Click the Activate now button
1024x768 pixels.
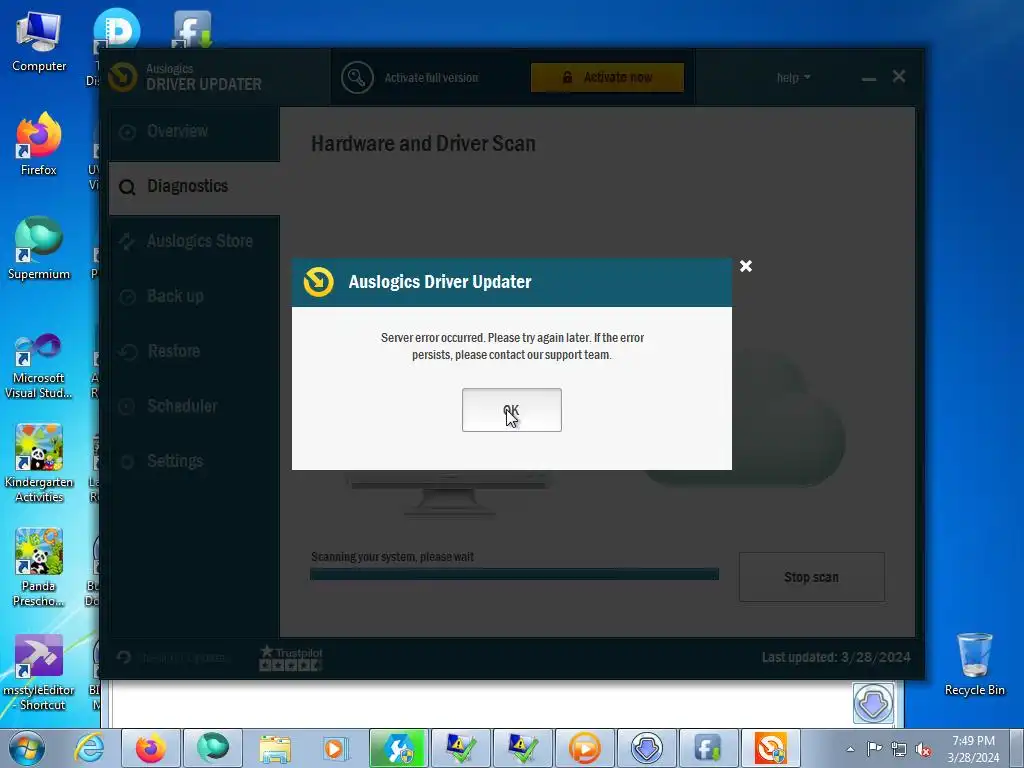[x=607, y=77]
